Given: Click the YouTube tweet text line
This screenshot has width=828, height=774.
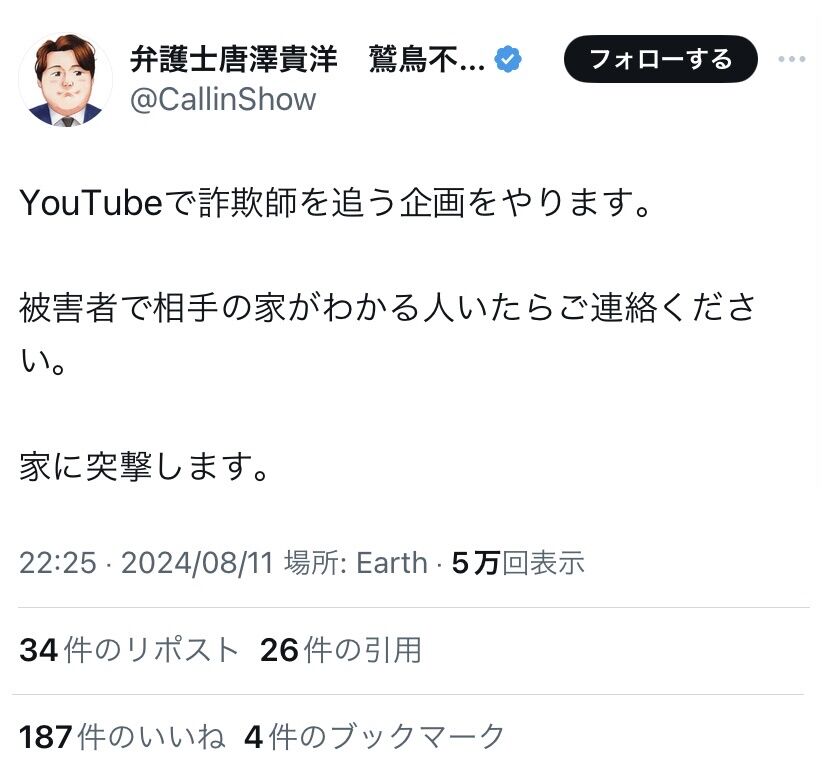Looking at the screenshot, I should 336,203.
